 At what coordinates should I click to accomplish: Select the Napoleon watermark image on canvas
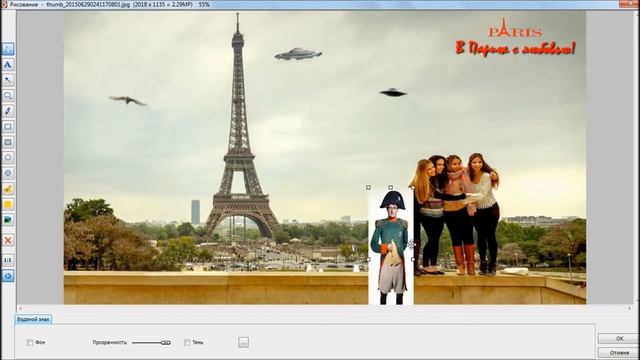pyautogui.click(x=391, y=247)
